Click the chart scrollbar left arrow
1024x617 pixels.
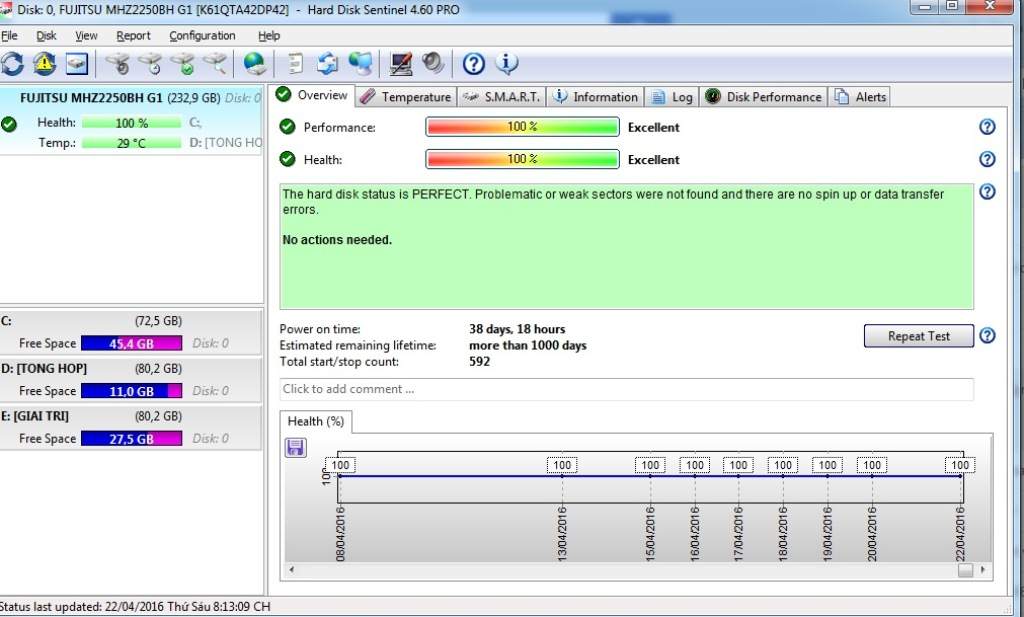291,569
